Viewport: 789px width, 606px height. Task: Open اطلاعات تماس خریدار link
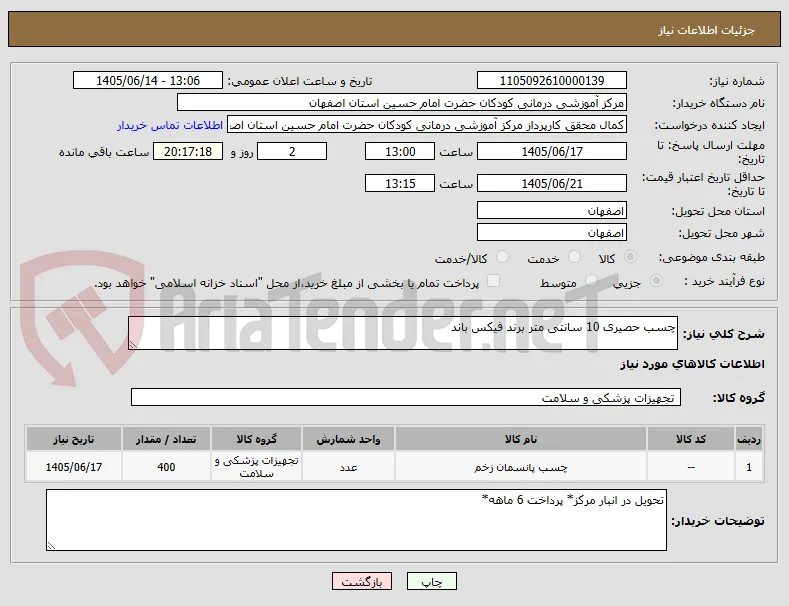point(170,125)
